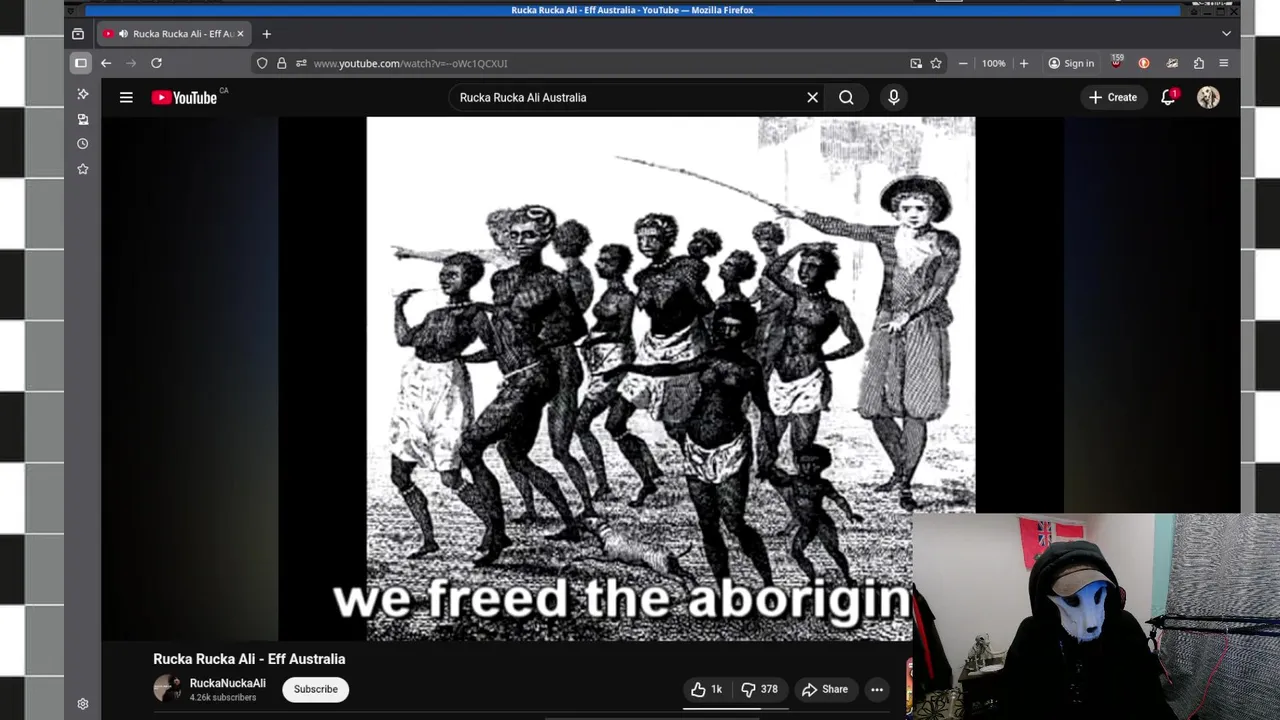Close the Rucka Rucka Ali tab
Image resolution: width=1280 pixels, height=720 pixels.
pos(240,34)
